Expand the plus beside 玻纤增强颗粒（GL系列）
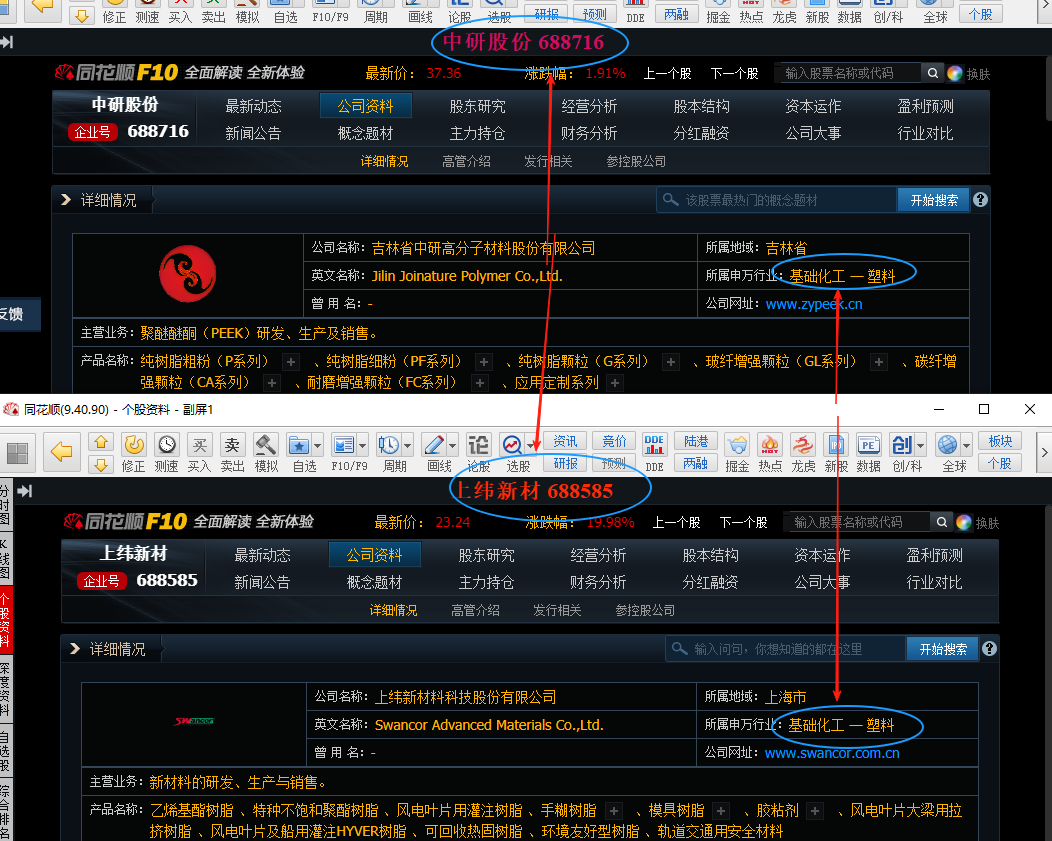1052x841 pixels. click(x=878, y=362)
